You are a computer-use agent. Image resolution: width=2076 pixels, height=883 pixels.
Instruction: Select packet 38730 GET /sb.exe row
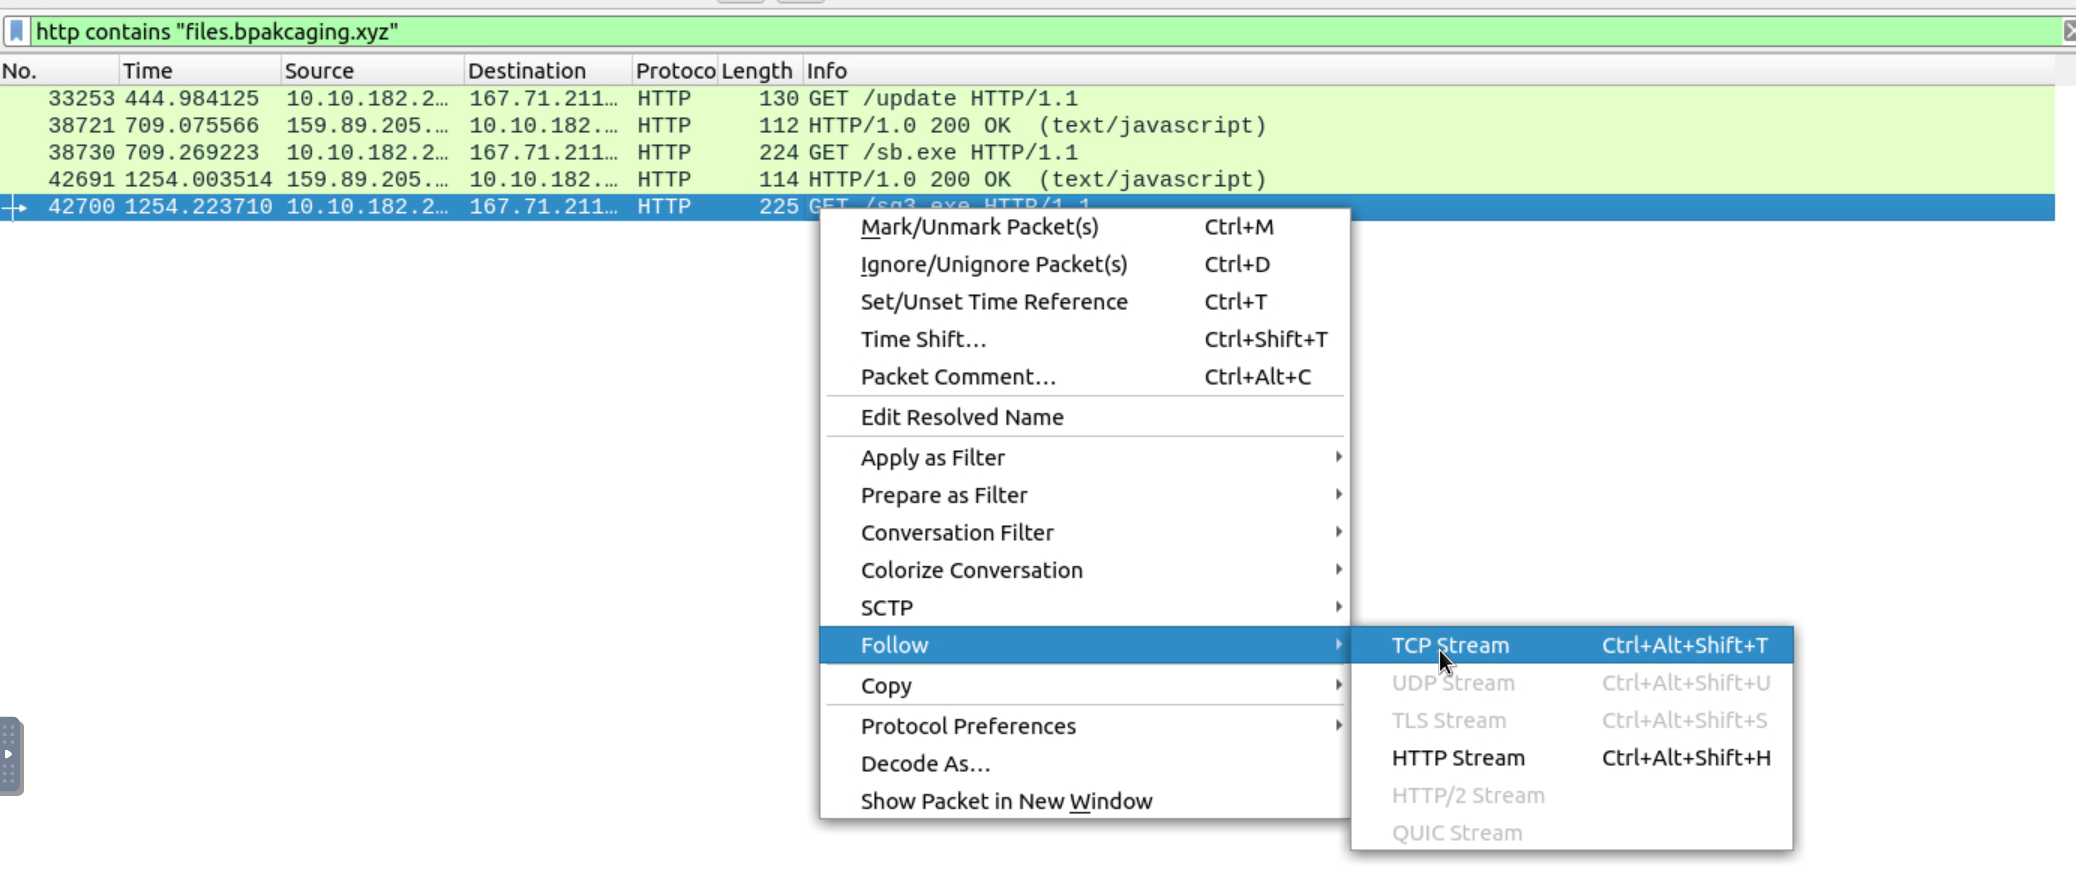pyautogui.click(x=1027, y=152)
